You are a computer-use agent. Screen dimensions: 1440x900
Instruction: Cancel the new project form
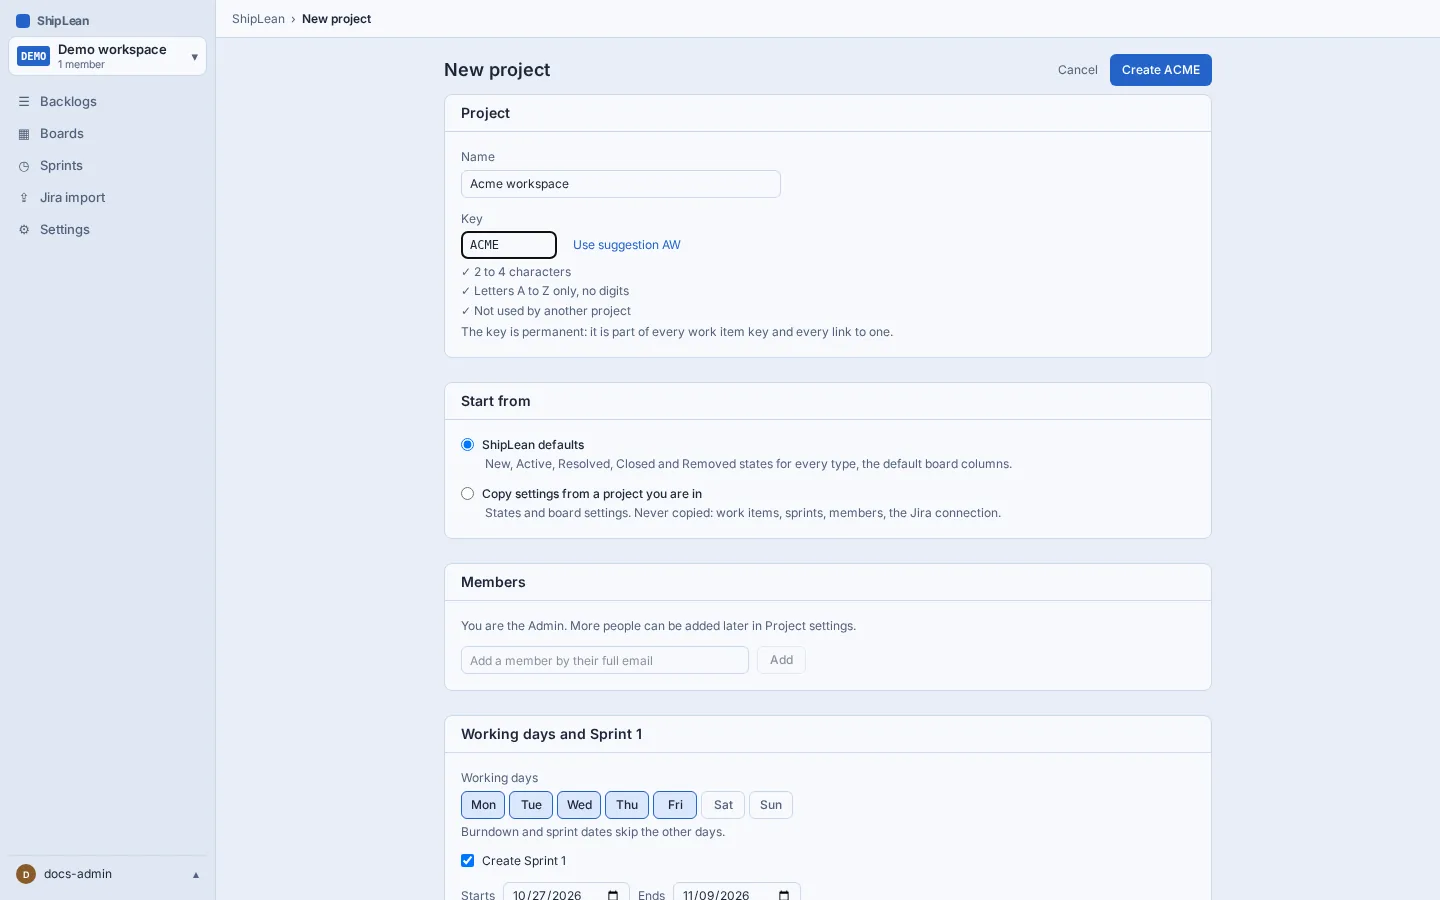(1077, 70)
